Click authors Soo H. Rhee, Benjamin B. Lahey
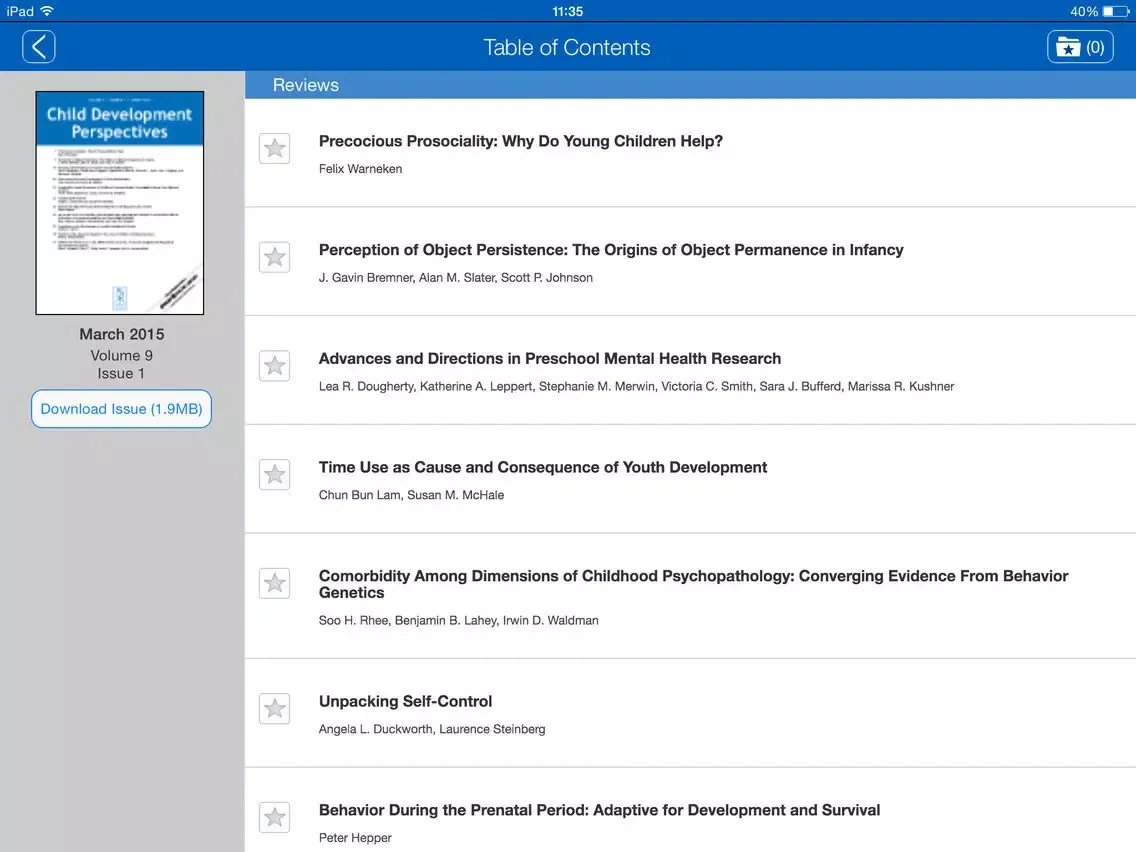 [408, 620]
